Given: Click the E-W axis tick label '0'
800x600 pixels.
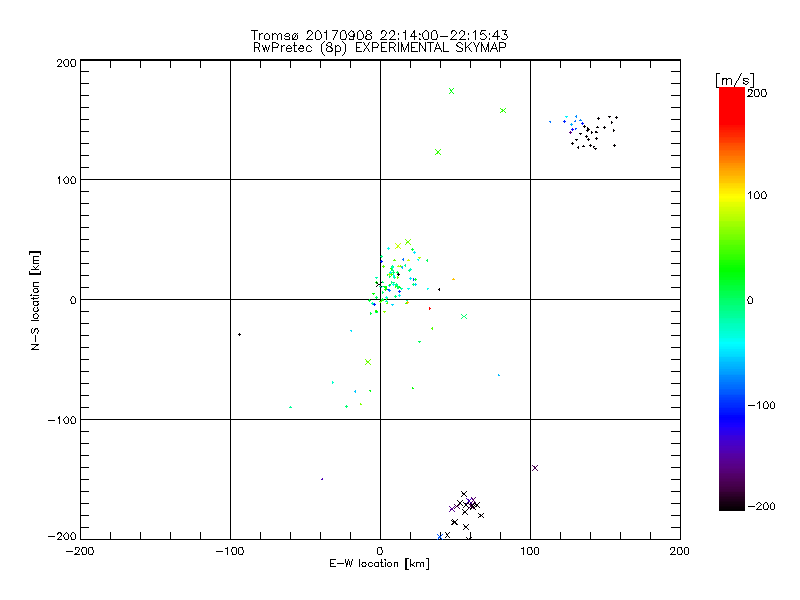Looking at the screenshot, I should point(380,551).
